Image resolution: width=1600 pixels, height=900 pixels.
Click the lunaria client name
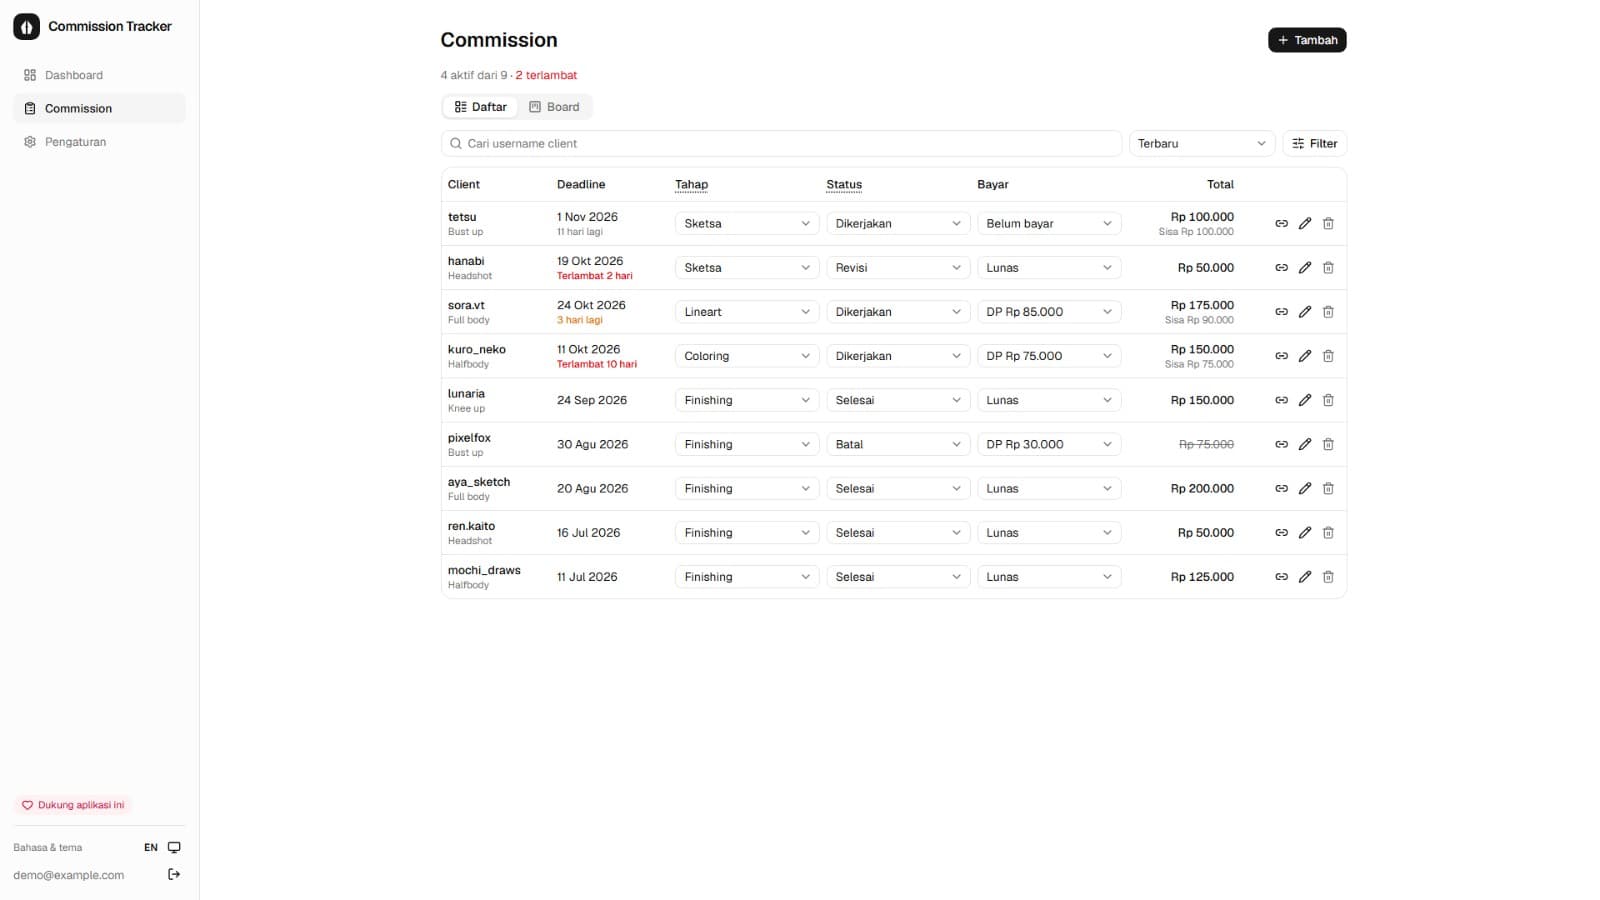click(466, 394)
